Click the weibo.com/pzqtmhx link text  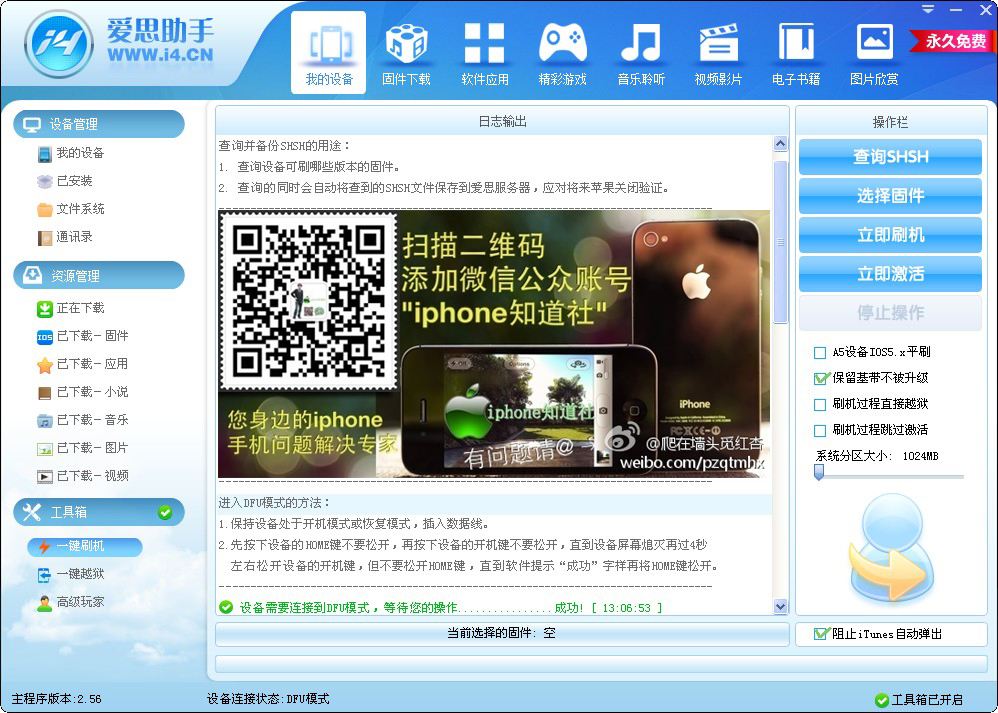[x=692, y=463]
